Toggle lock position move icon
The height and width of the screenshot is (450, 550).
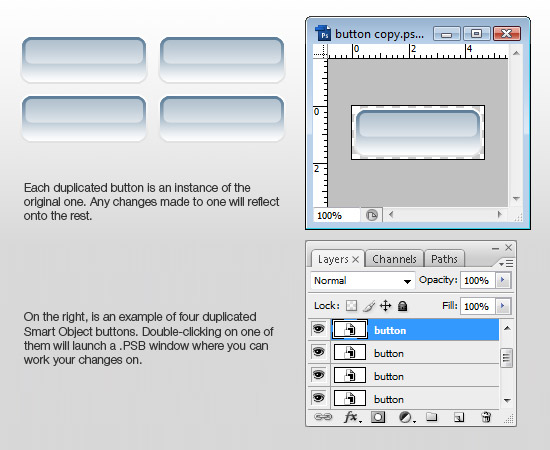(x=385, y=305)
